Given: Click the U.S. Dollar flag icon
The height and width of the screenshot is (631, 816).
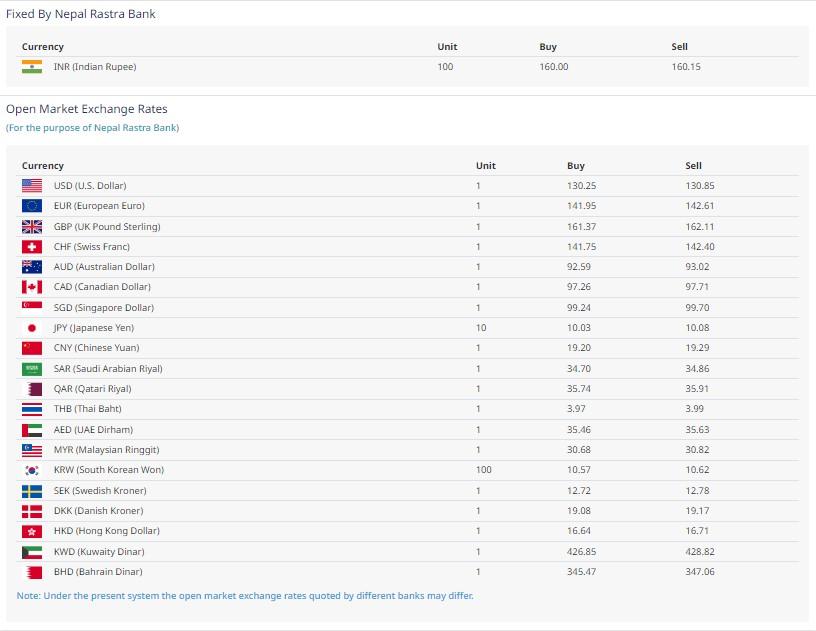Looking at the screenshot, I should [32, 186].
